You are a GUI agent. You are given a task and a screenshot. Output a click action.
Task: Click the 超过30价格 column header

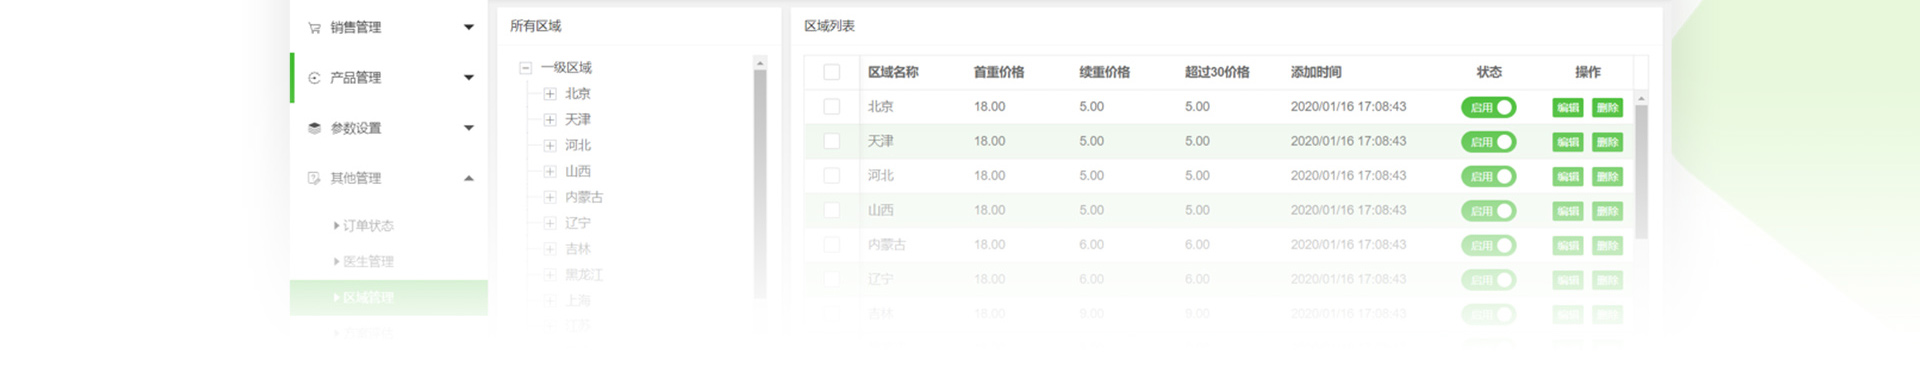(x=1217, y=72)
